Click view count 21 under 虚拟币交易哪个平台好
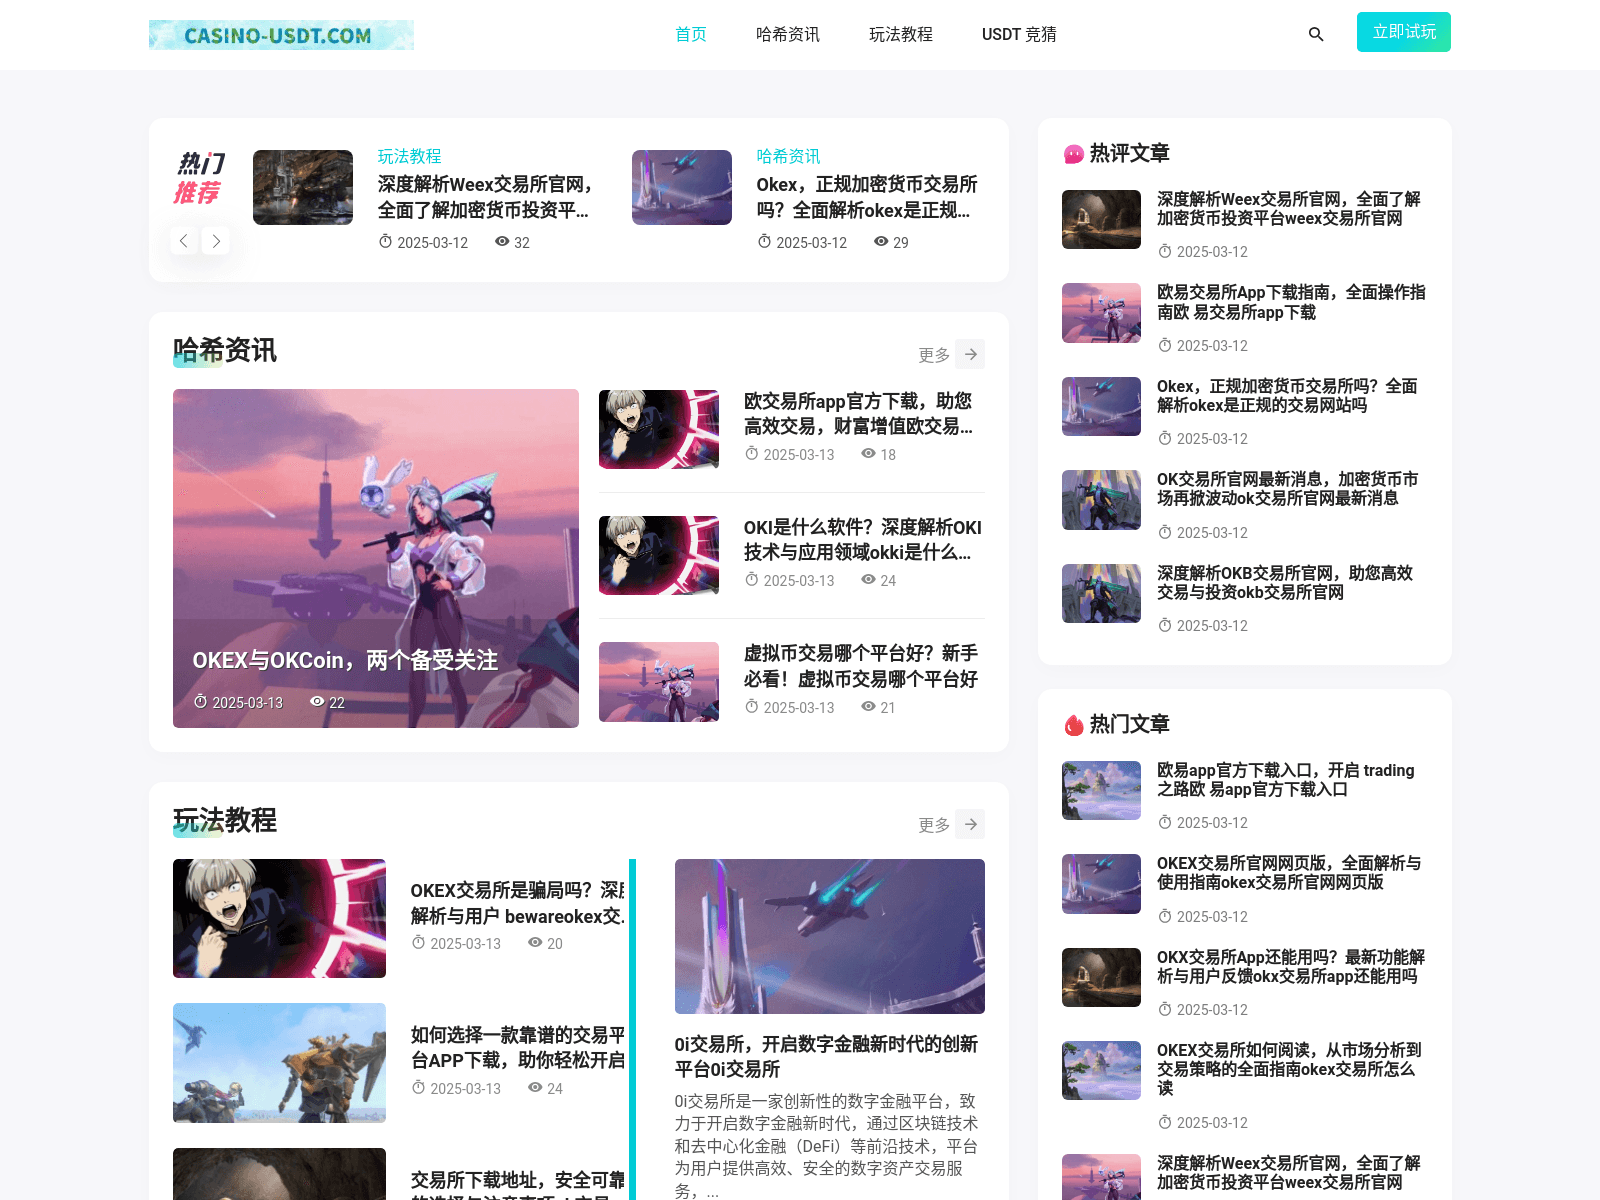The width and height of the screenshot is (1600, 1200). coord(888,708)
